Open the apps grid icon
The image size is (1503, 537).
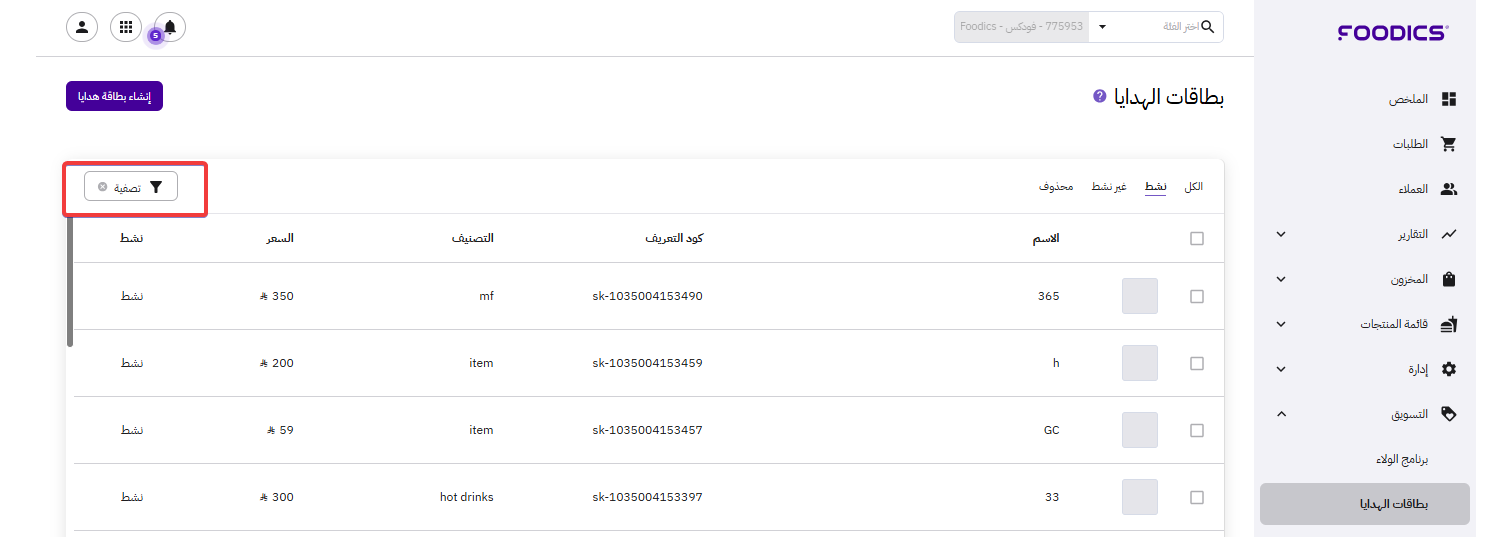click(126, 27)
